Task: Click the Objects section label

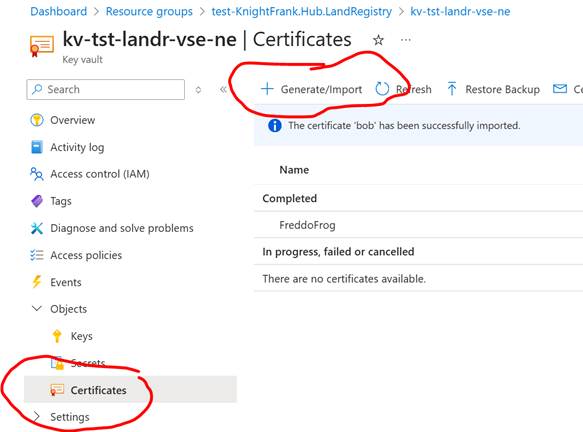Action: [x=68, y=309]
